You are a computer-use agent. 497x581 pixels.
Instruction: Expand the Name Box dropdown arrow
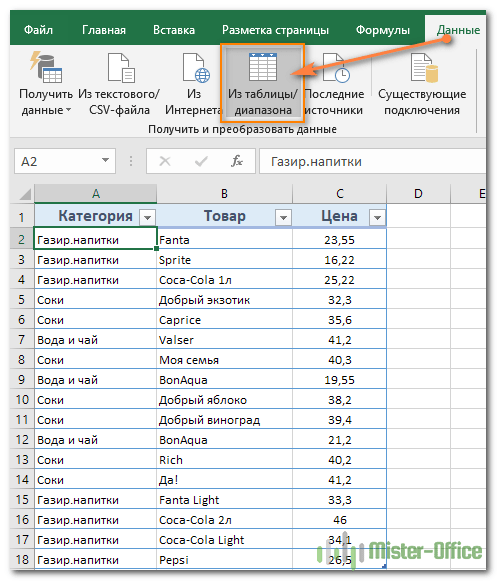tap(105, 160)
